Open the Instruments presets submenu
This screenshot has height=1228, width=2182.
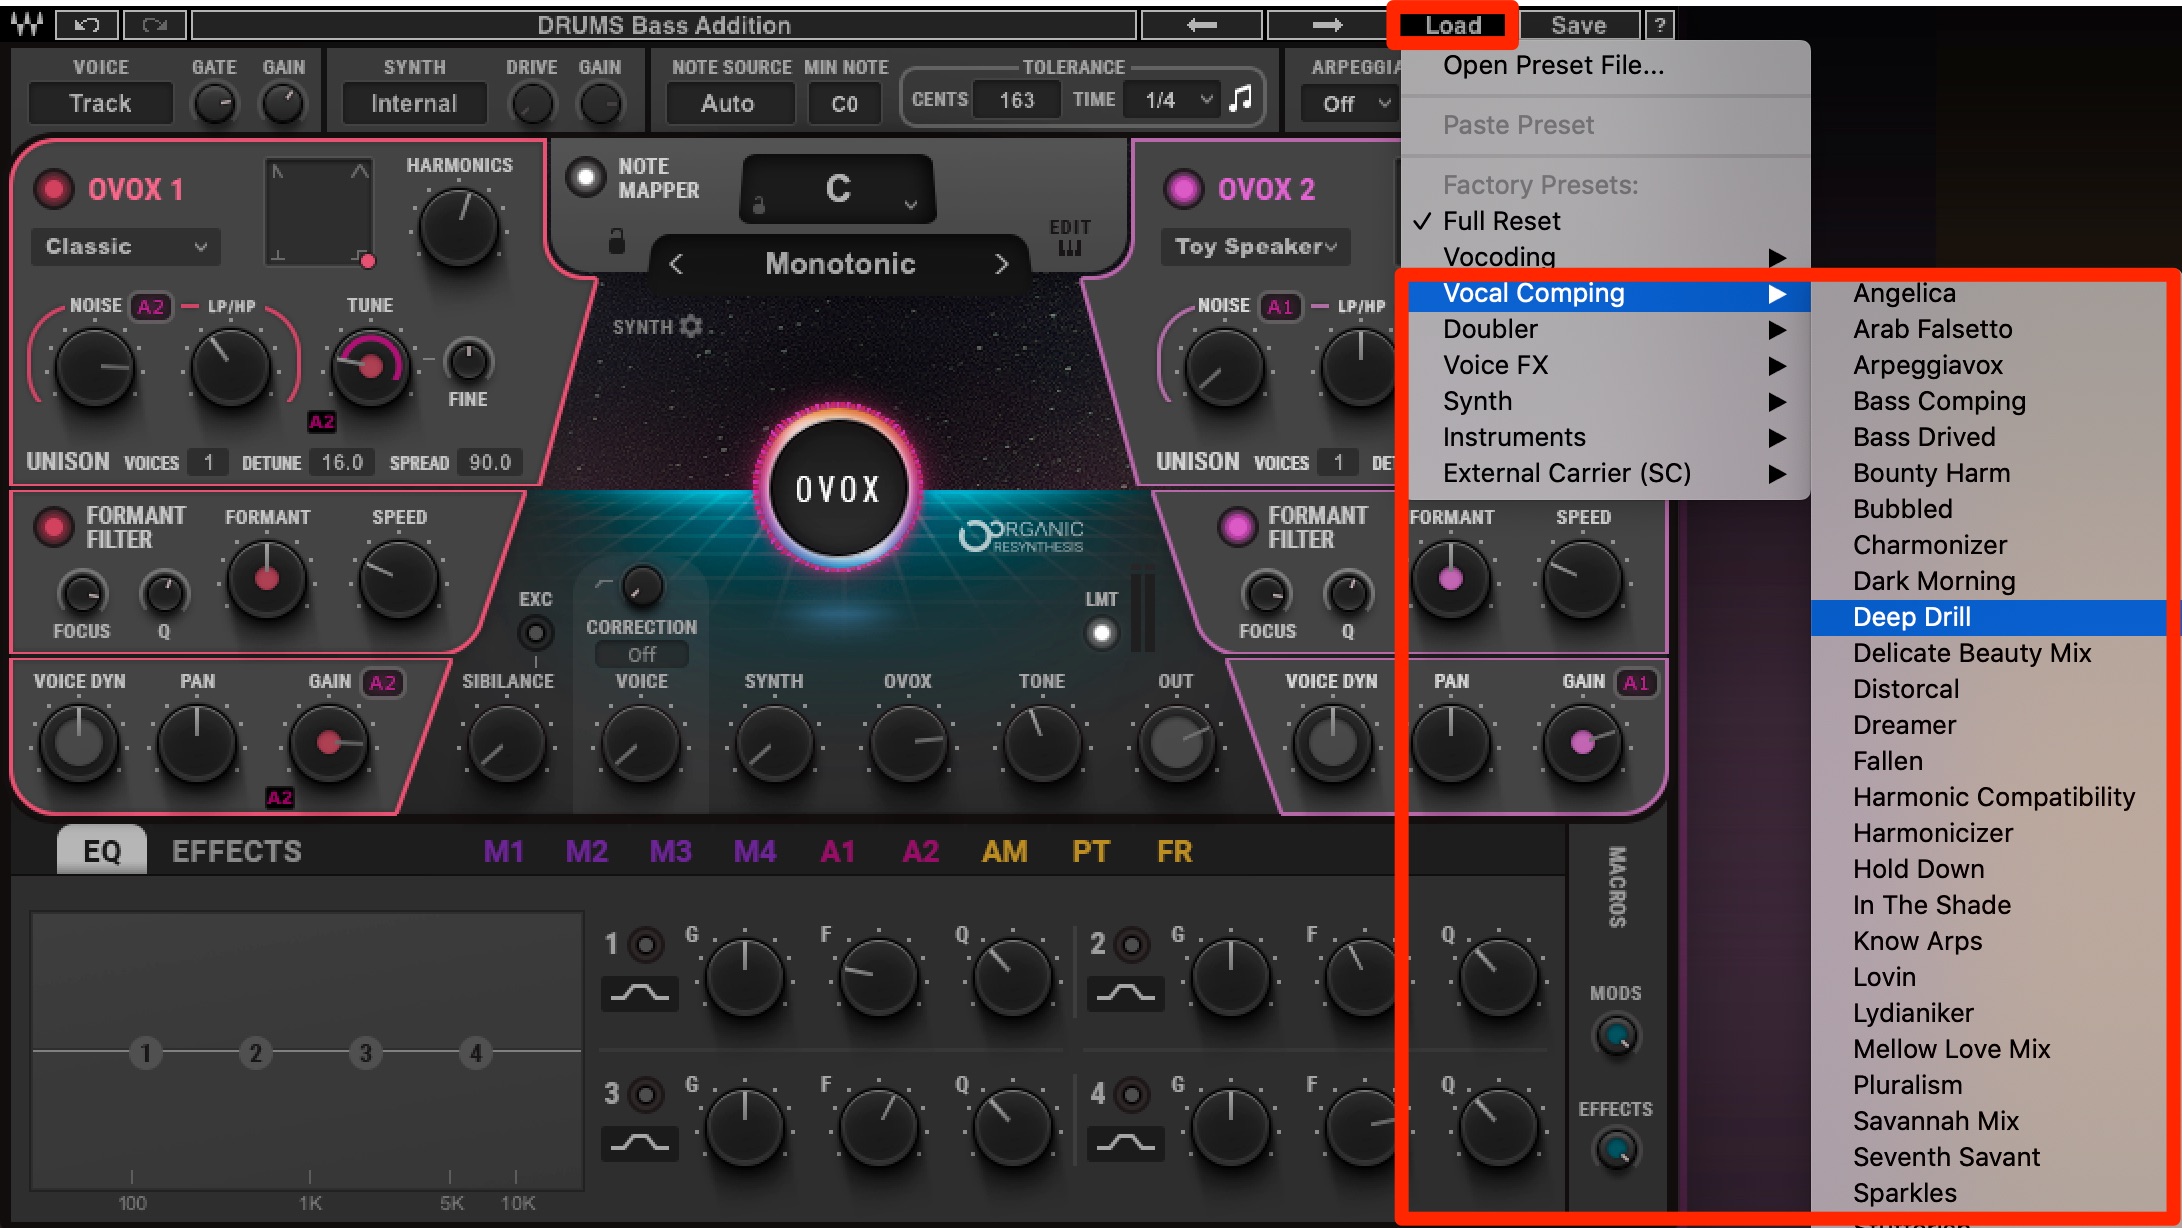1608,437
